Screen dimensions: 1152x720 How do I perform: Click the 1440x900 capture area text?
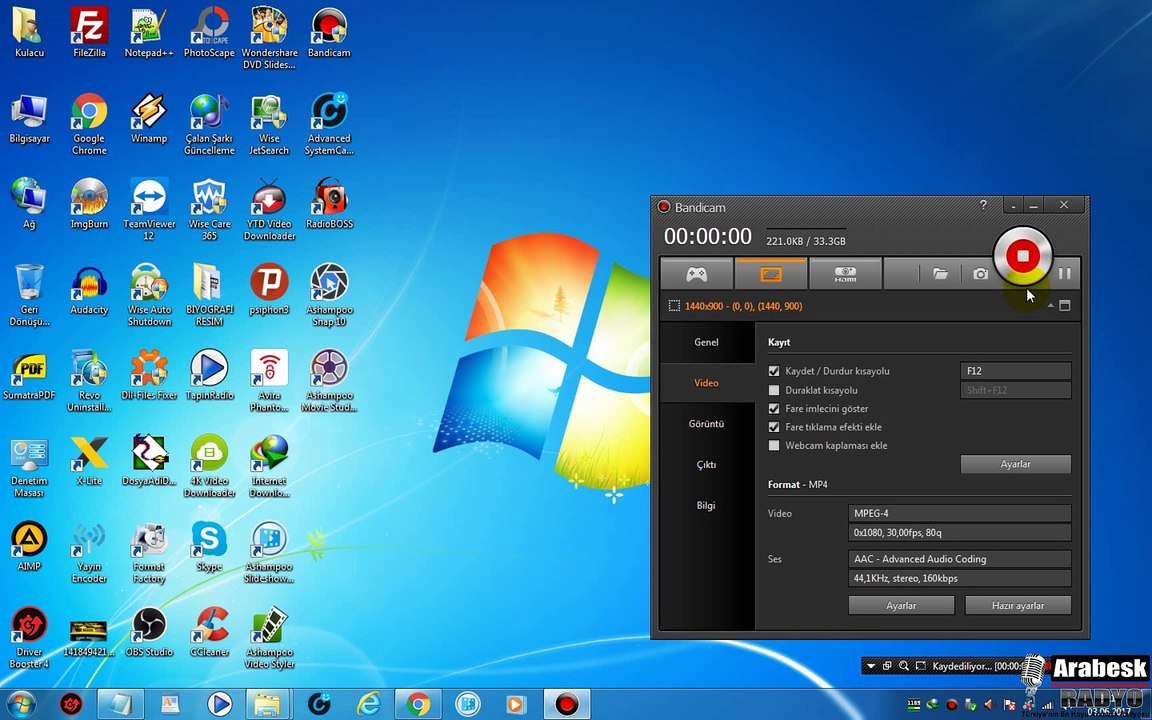(x=744, y=306)
